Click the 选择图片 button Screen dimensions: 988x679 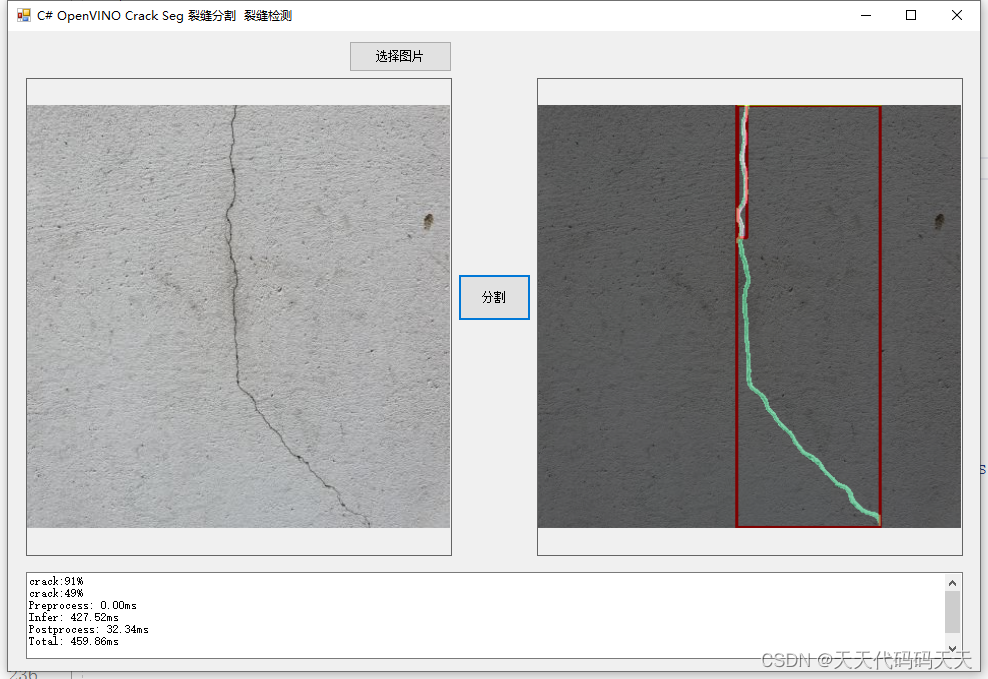pos(400,57)
